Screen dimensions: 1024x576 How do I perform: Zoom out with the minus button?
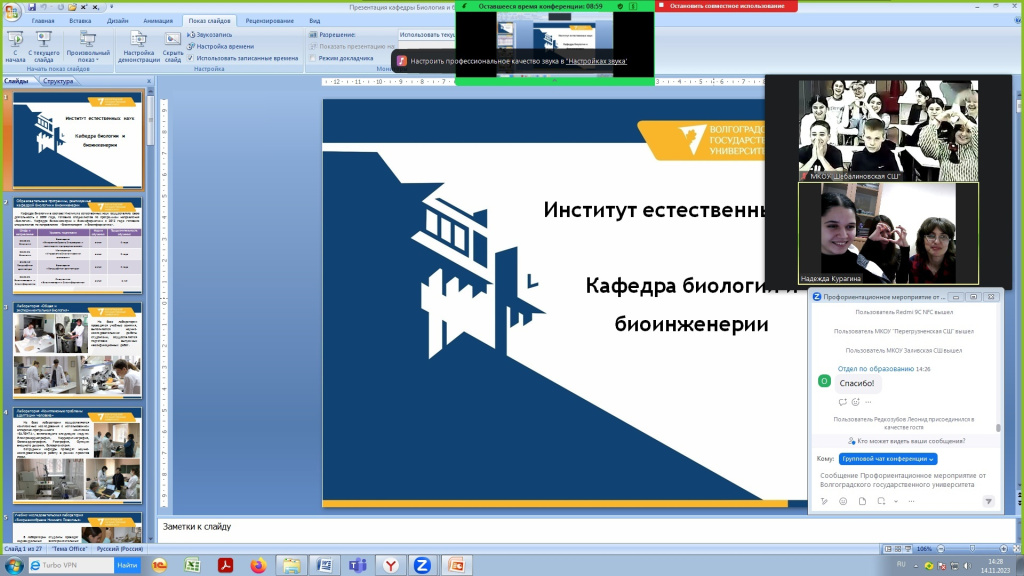coord(941,549)
